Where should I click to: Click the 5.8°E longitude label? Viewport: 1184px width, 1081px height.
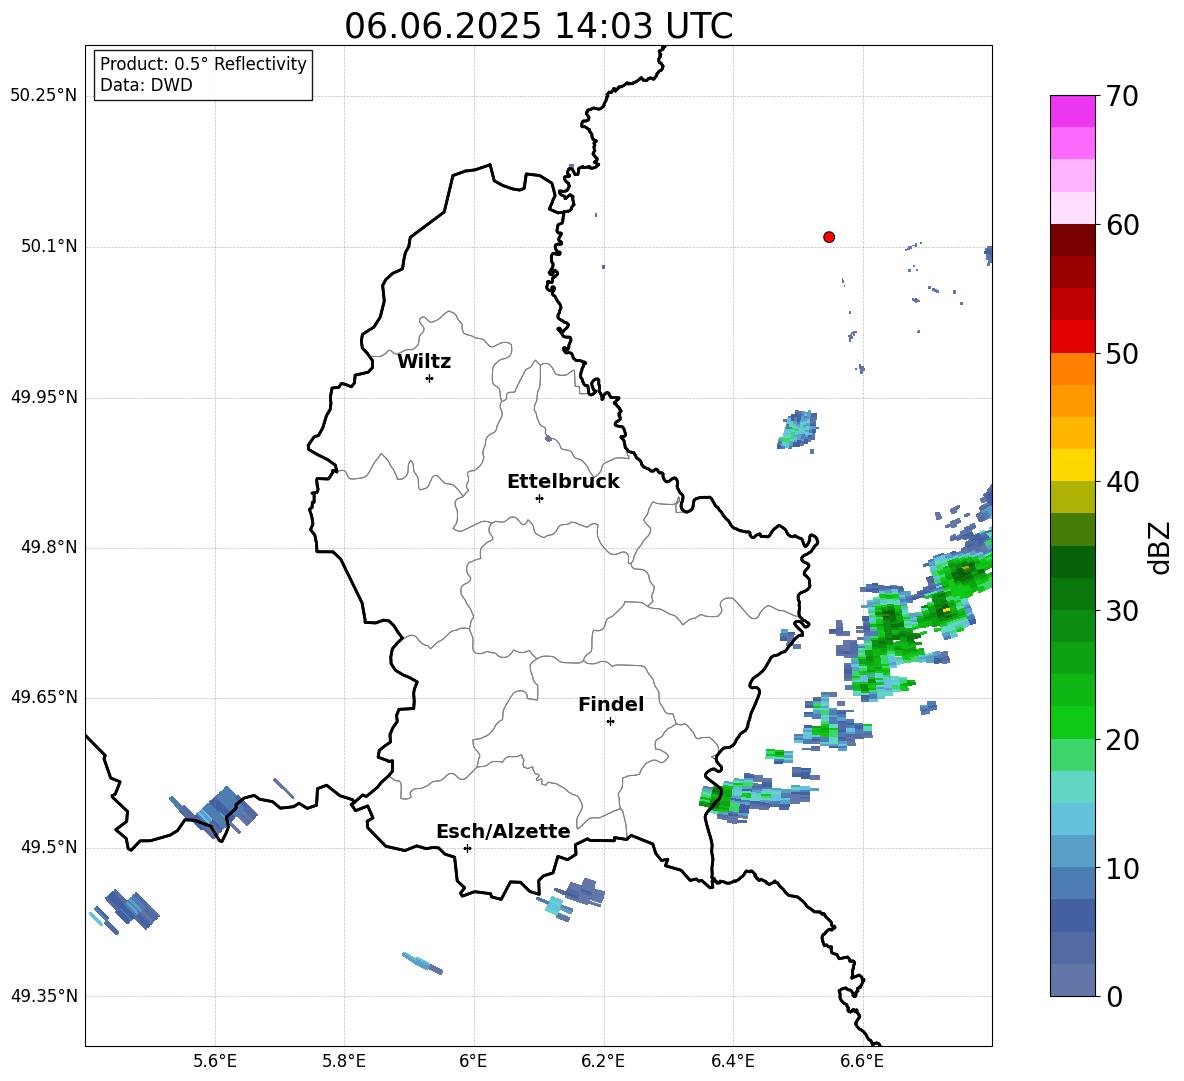pyautogui.click(x=344, y=1061)
